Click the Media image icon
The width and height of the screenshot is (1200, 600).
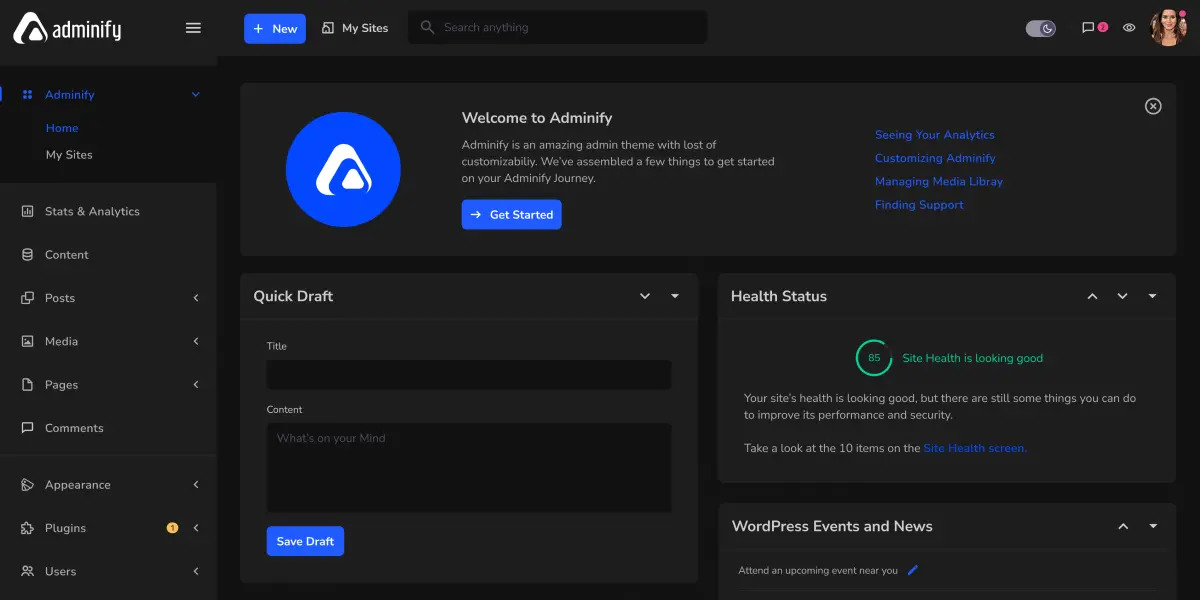pyautogui.click(x=27, y=341)
